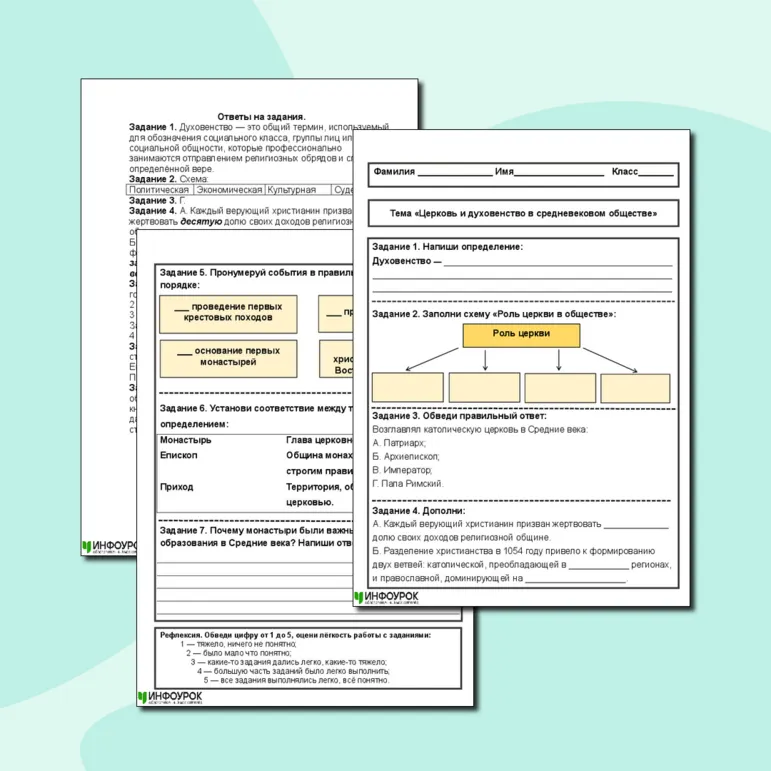The image size is (771, 771).
Task: Click 'Политическая' cell in answers table
Action: (x=159, y=190)
